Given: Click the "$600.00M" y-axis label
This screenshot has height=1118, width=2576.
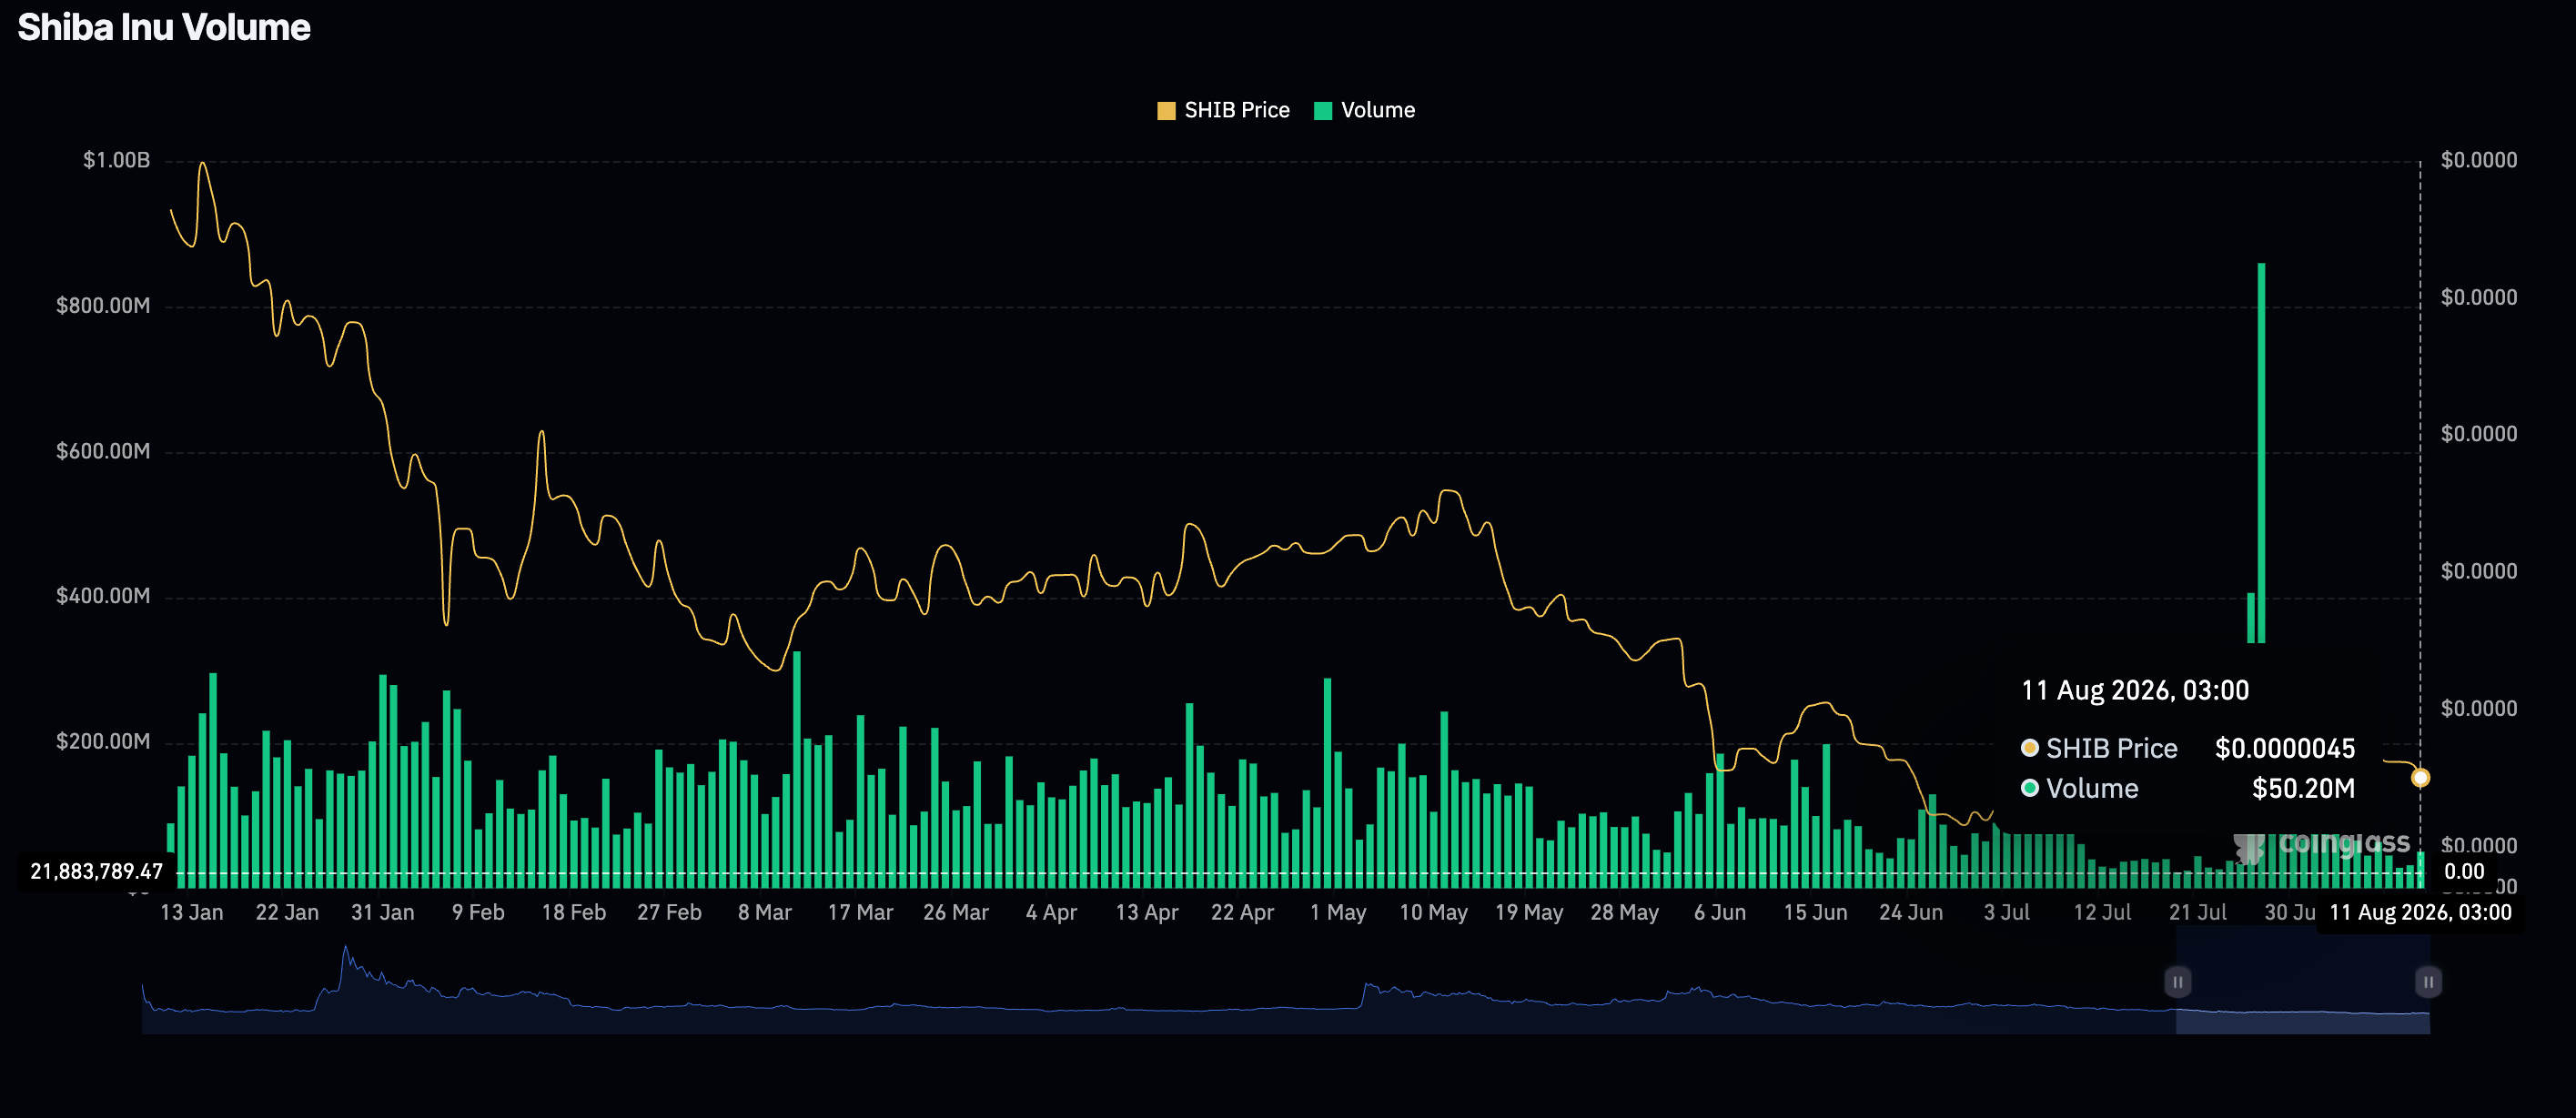Looking at the screenshot, I should pyautogui.click(x=103, y=451).
